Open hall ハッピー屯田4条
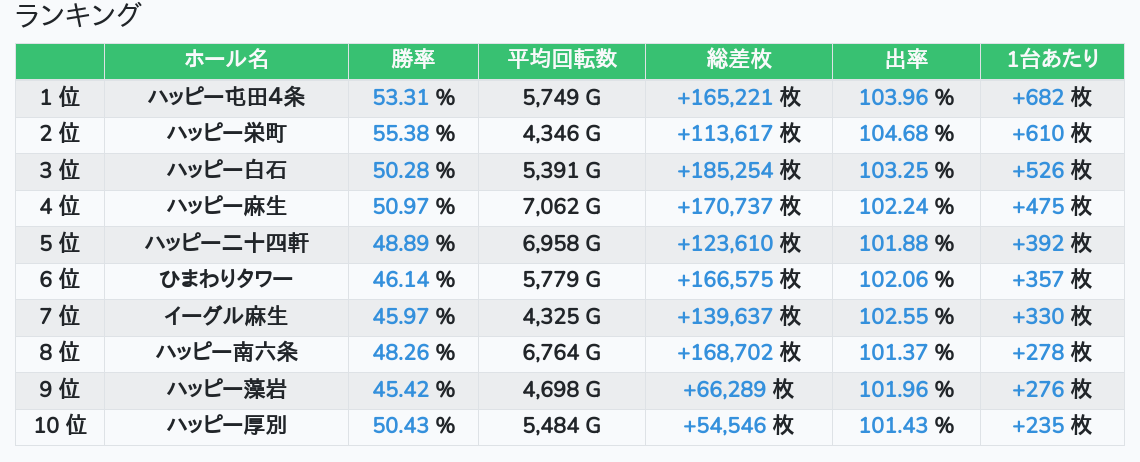This screenshot has height=462, width=1140. (x=226, y=97)
